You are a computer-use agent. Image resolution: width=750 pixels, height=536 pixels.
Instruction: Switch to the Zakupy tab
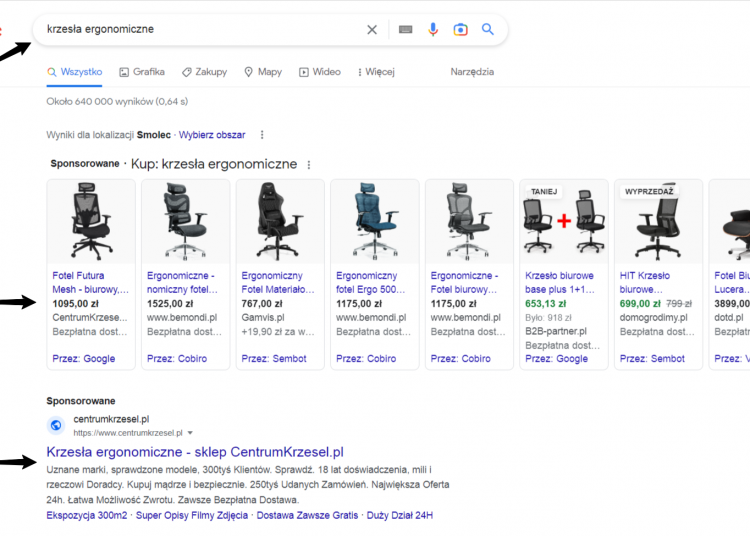click(204, 72)
